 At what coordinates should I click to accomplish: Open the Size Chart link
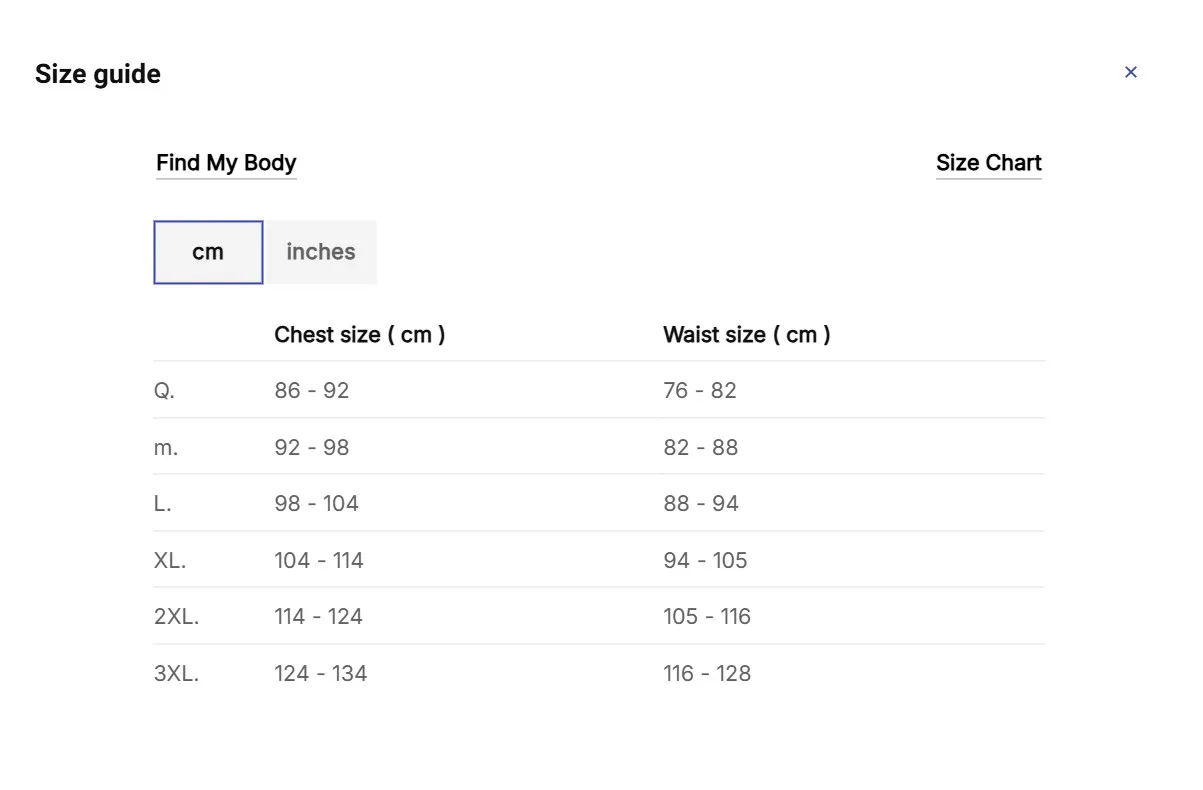pos(989,163)
